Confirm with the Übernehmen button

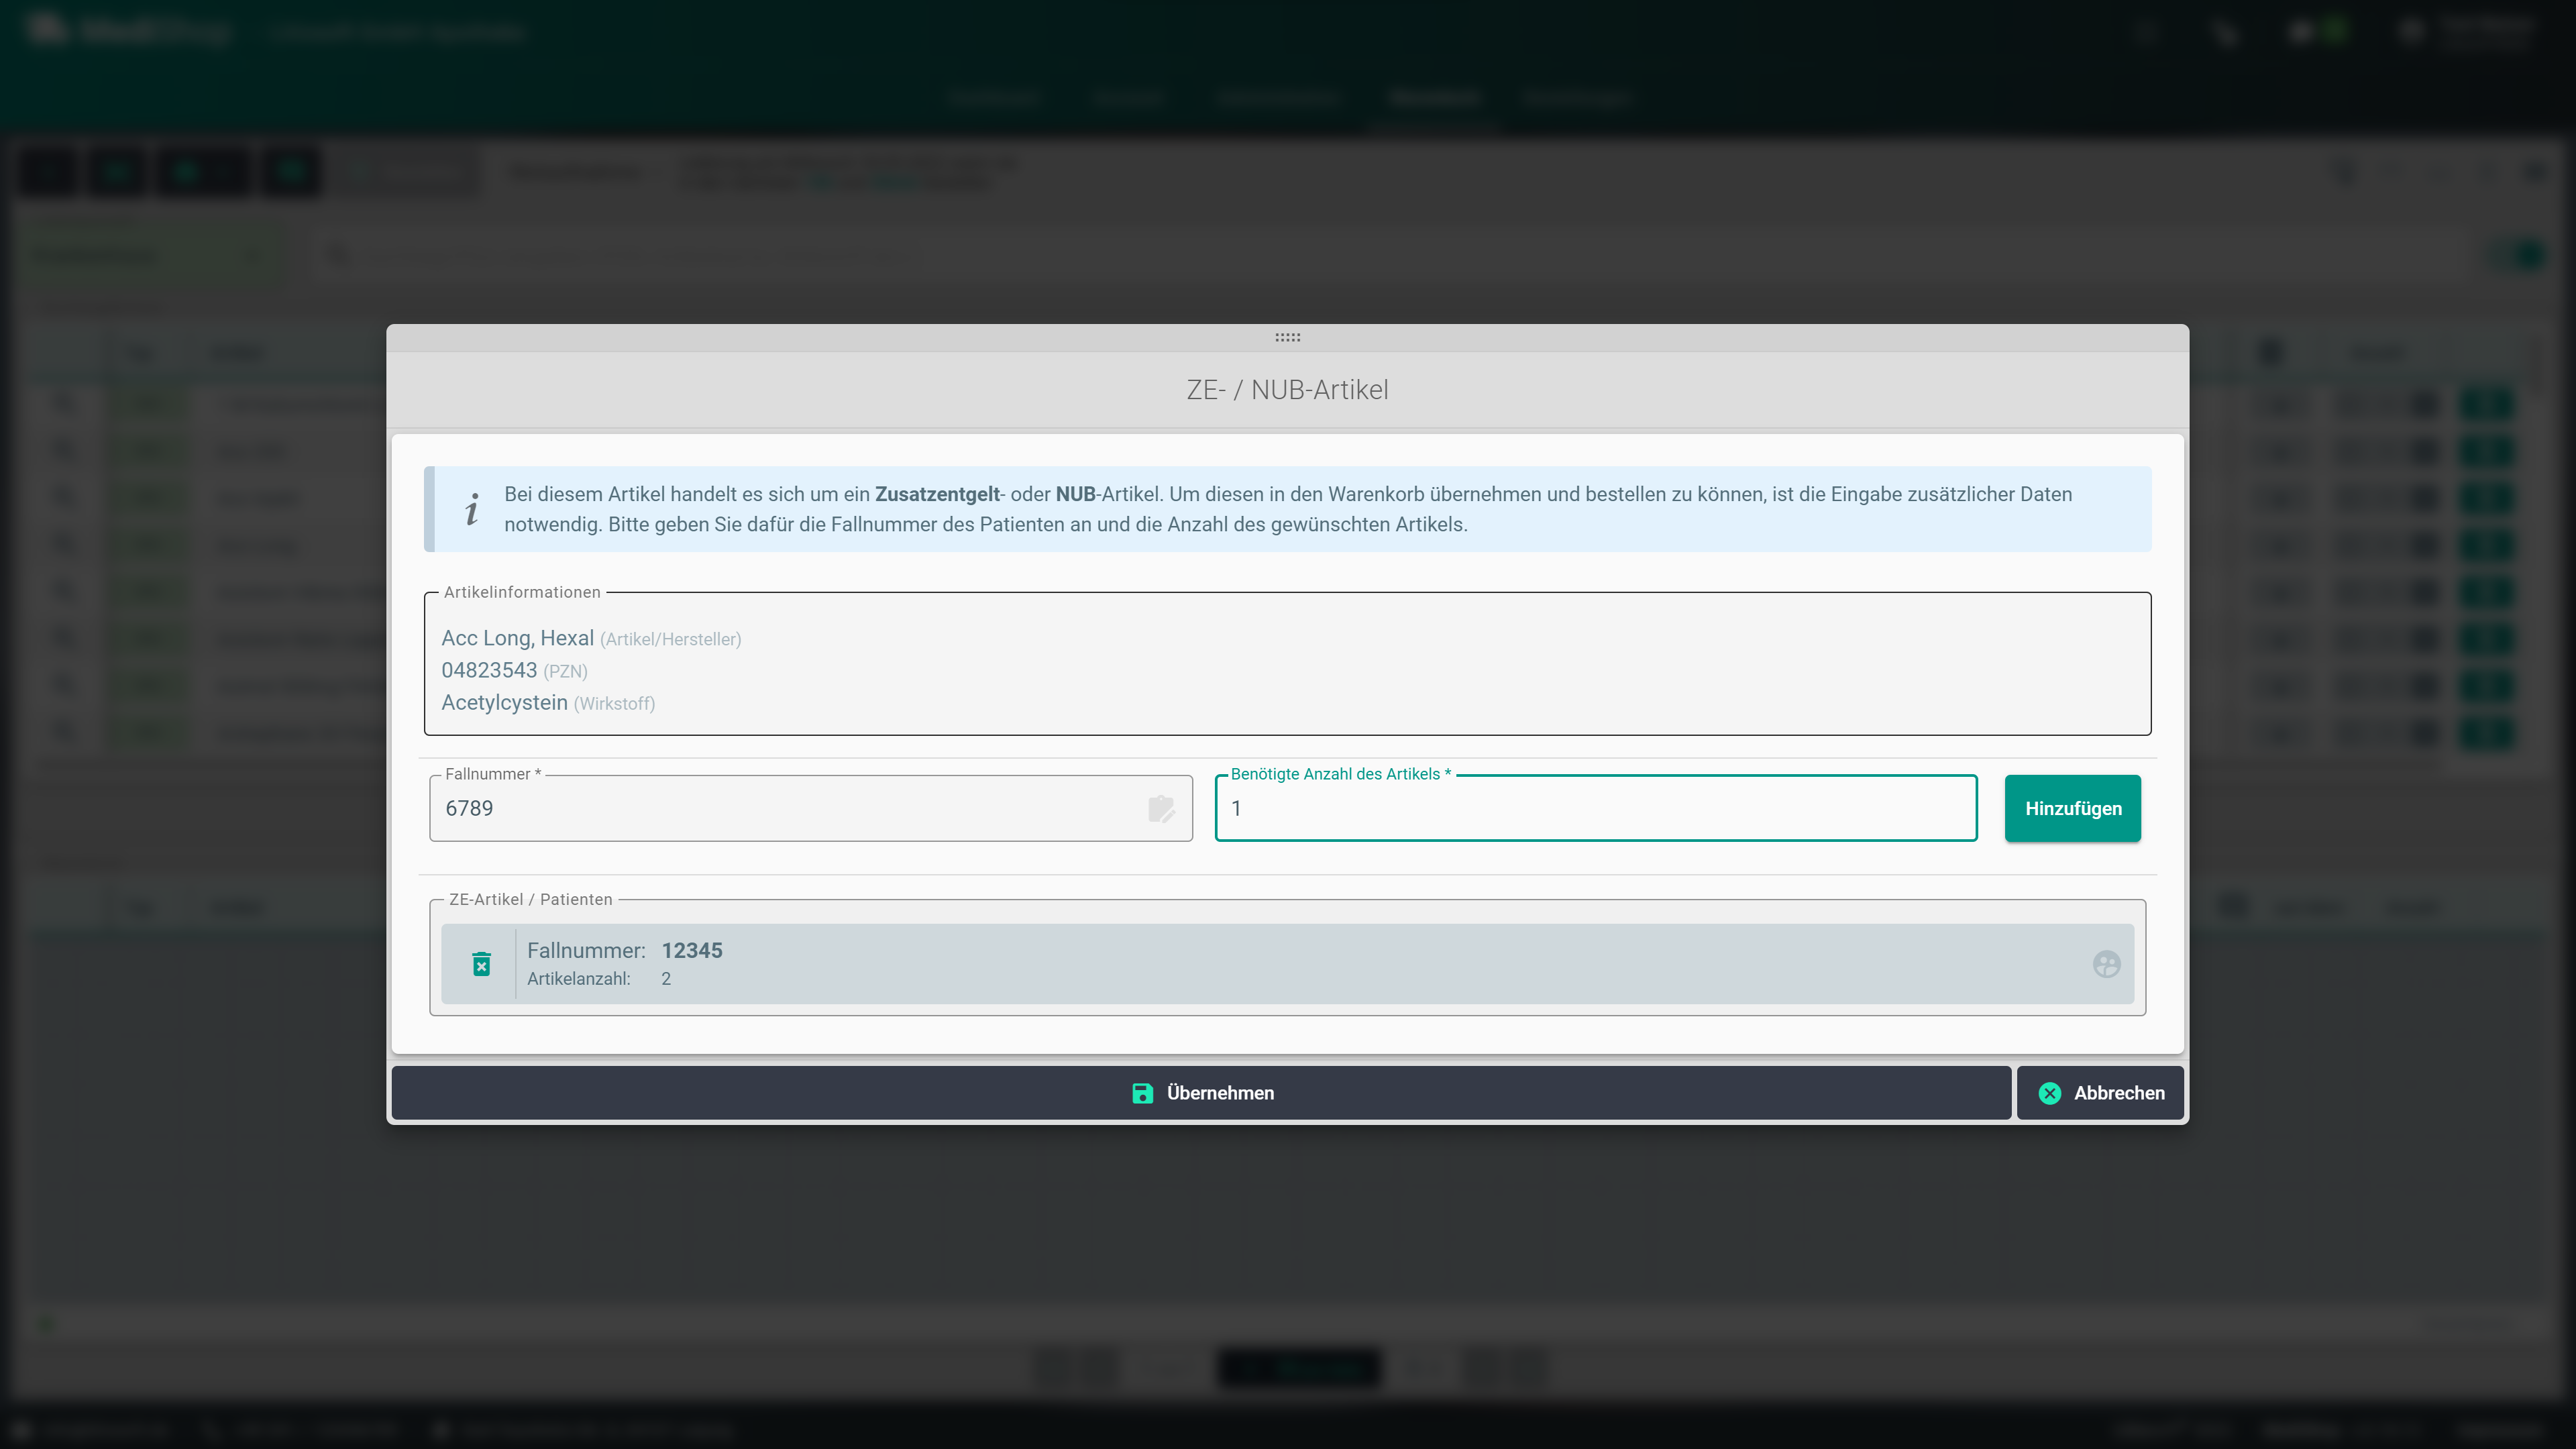(1201, 1093)
